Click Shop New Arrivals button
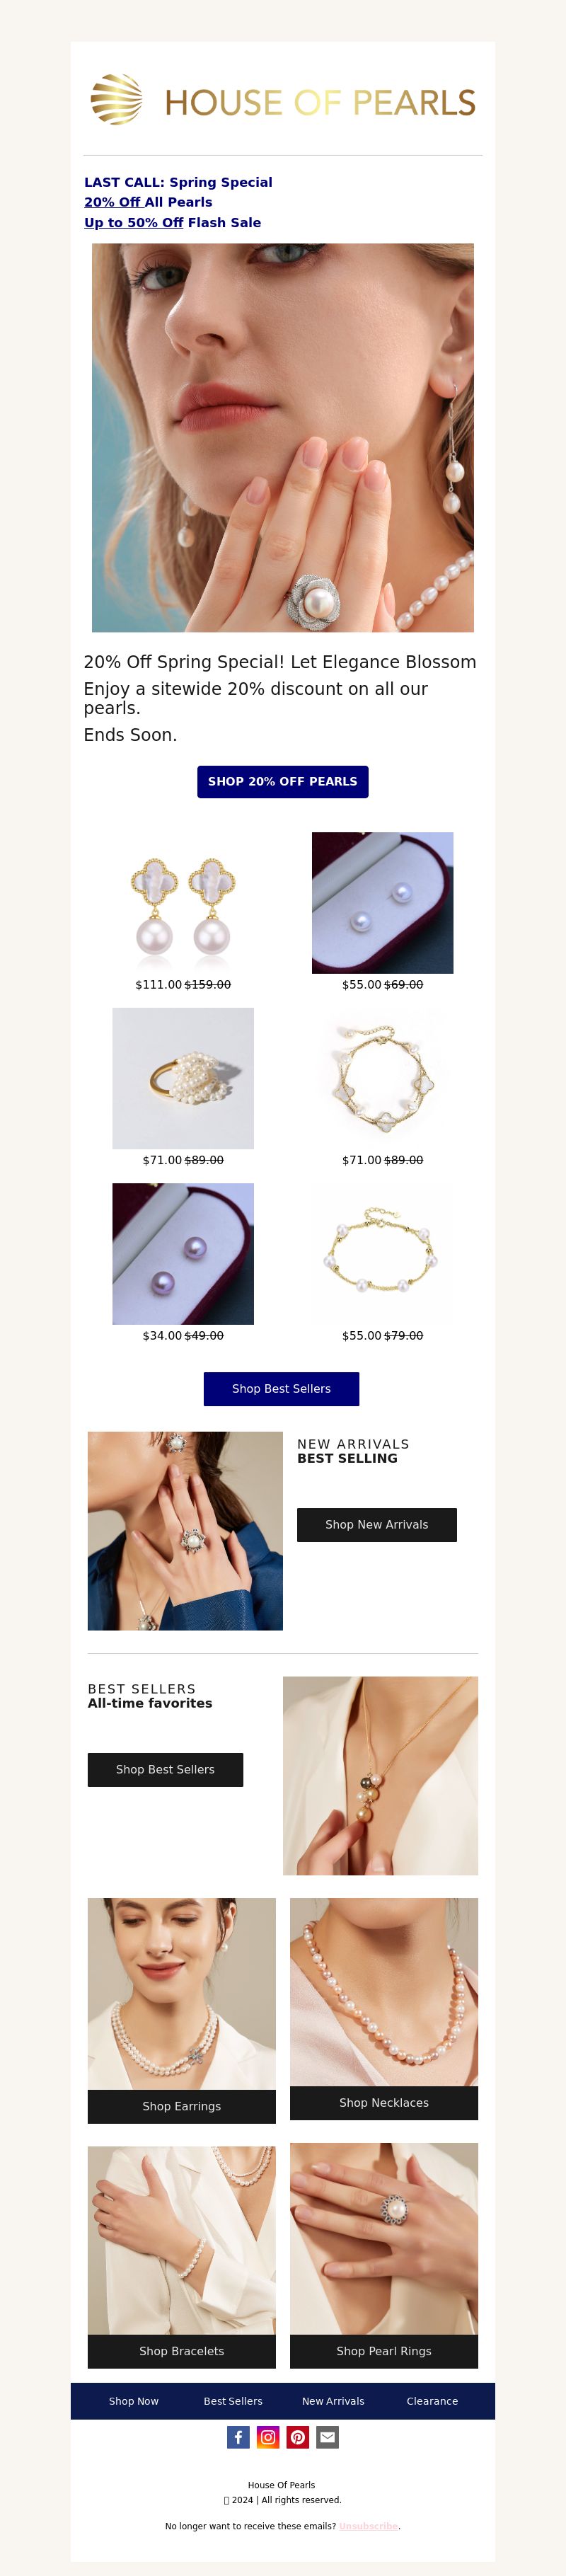The image size is (566, 2576). click(377, 1525)
